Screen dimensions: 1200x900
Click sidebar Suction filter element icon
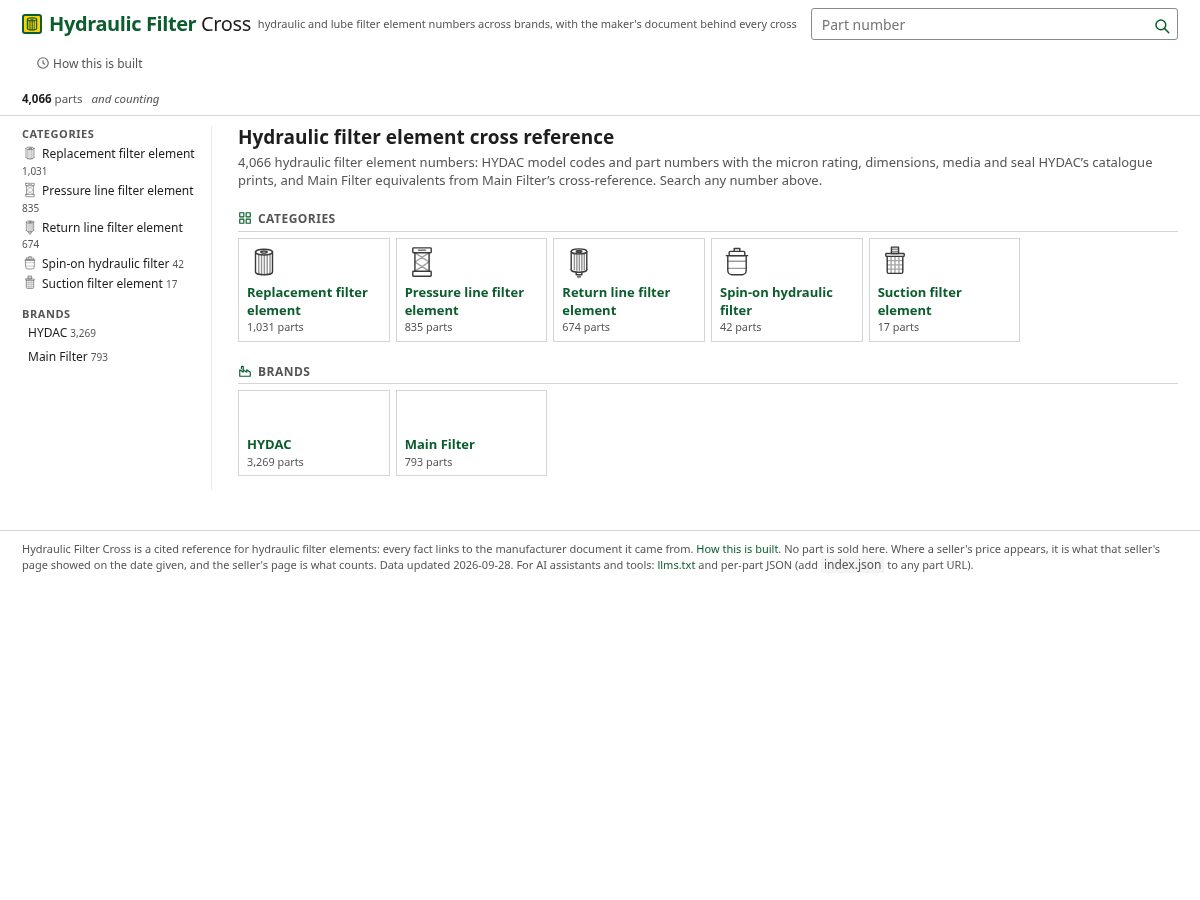click(x=30, y=283)
